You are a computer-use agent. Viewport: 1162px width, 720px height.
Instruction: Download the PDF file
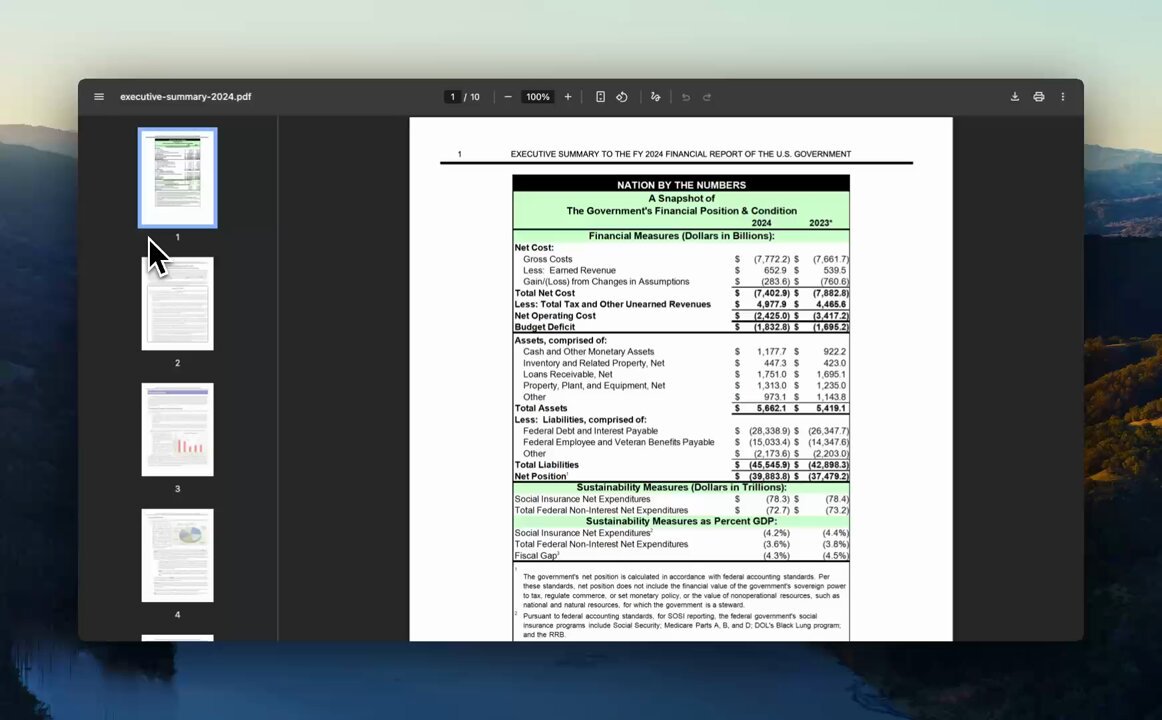coord(1014,97)
